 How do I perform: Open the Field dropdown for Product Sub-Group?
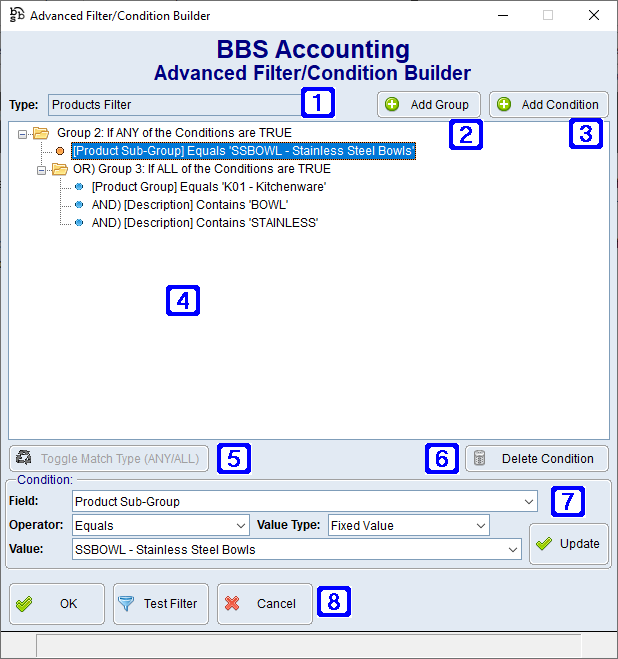point(528,501)
